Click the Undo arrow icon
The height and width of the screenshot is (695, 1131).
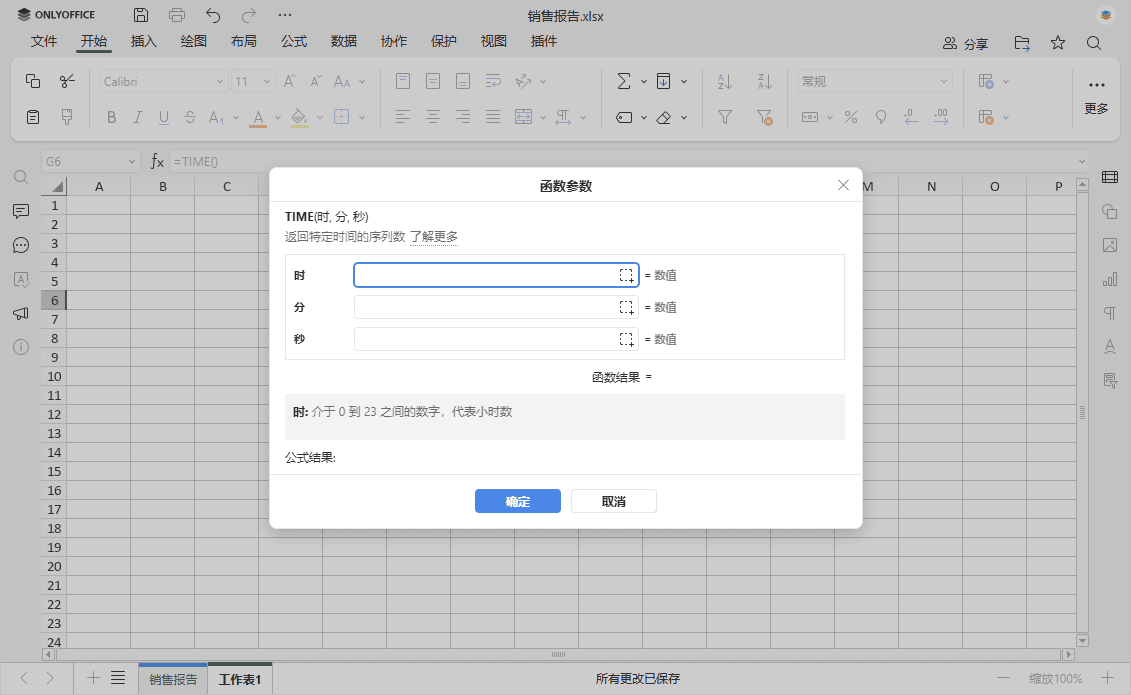(213, 15)
